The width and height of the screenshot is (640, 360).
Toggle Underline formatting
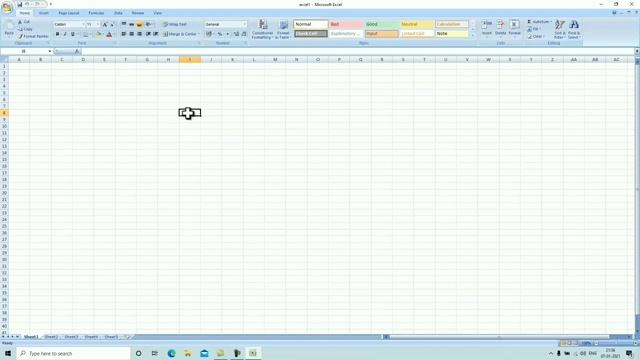coord(73,34)
